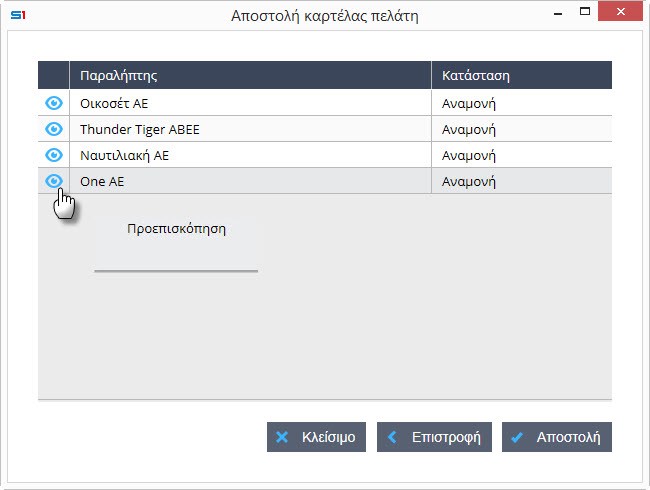Maximize the dialog window

(584, 14)
